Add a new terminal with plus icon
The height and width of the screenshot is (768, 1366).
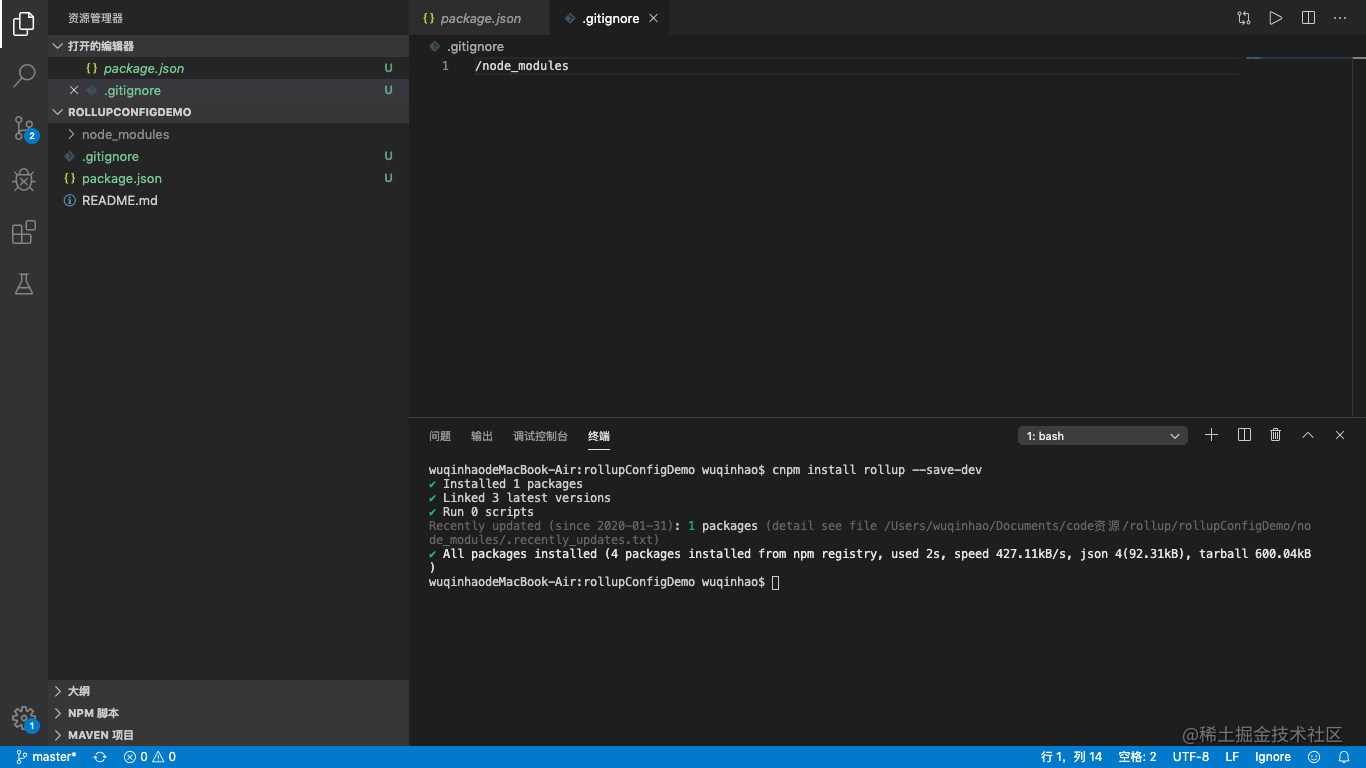[1211, 435]
